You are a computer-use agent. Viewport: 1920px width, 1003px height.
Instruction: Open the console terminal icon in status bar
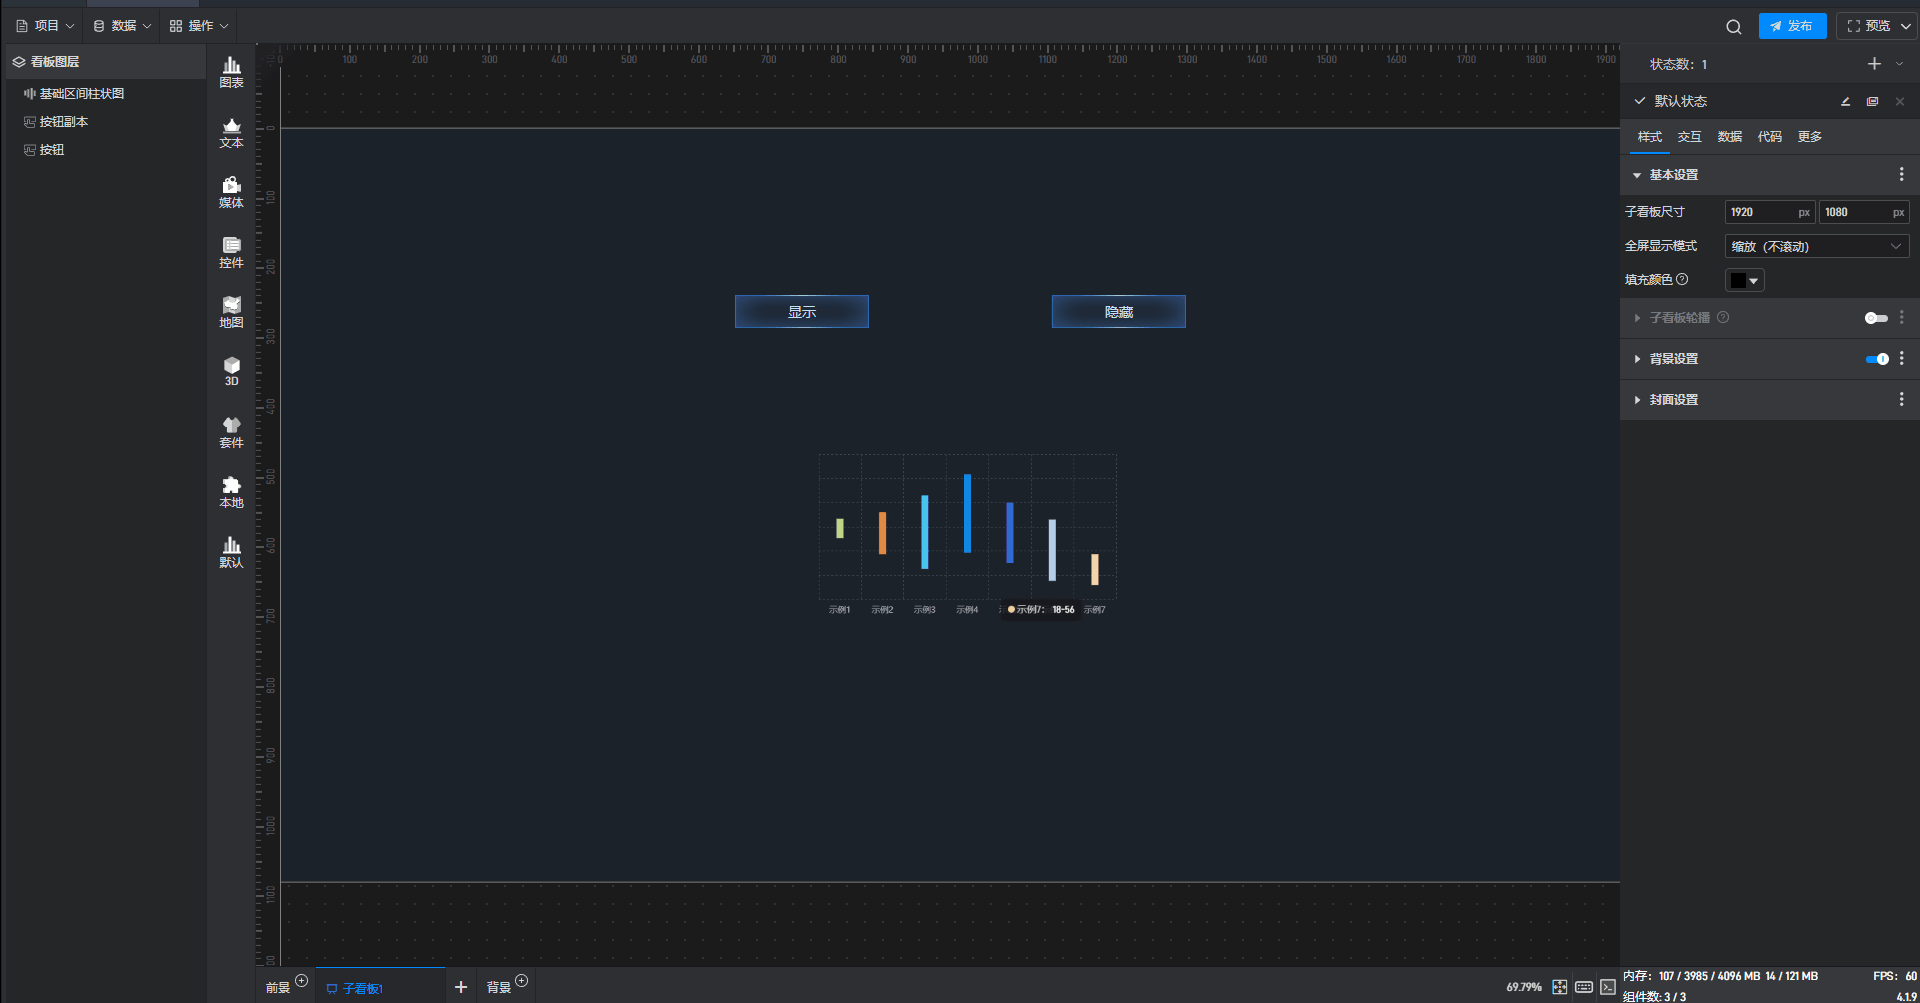(1608, 987)
